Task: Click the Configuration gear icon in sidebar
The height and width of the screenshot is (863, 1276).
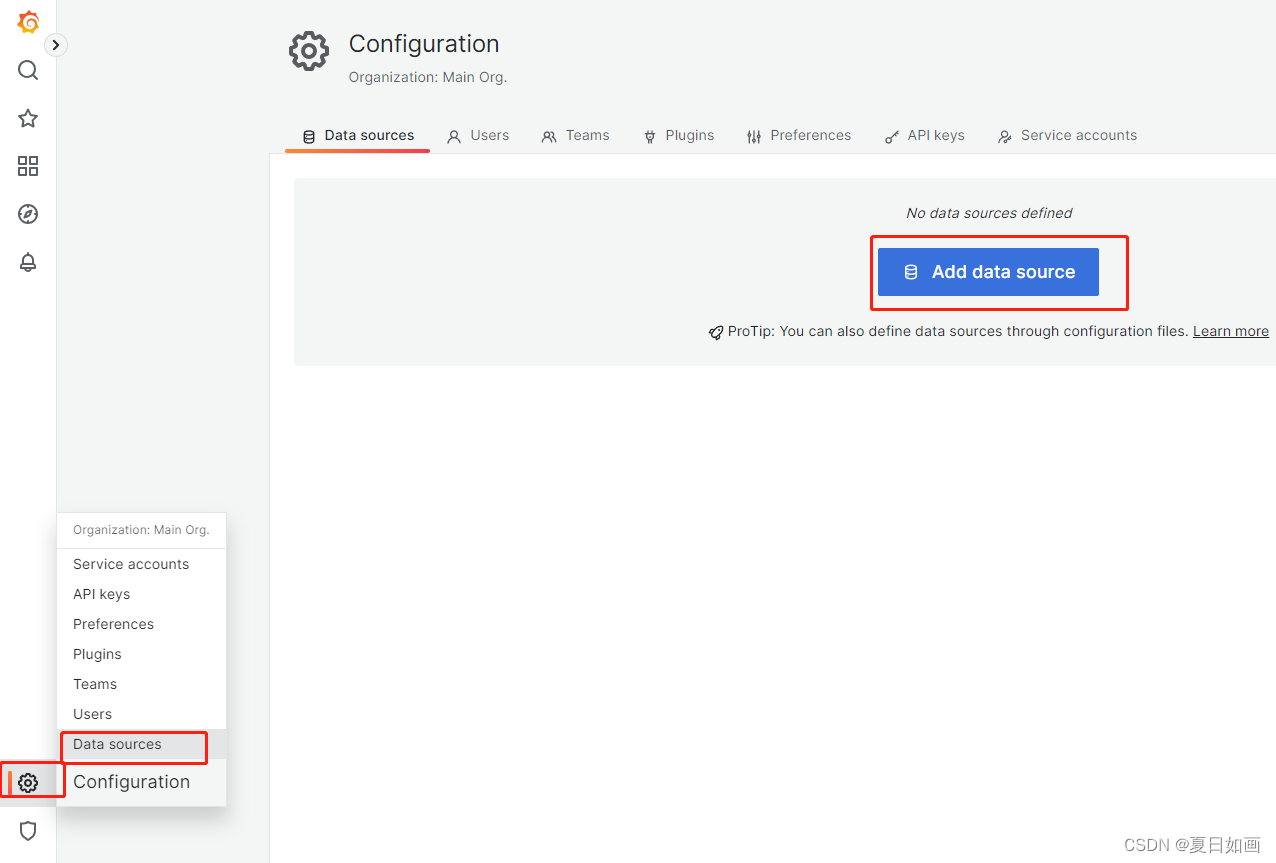Action: coord(29,782)
